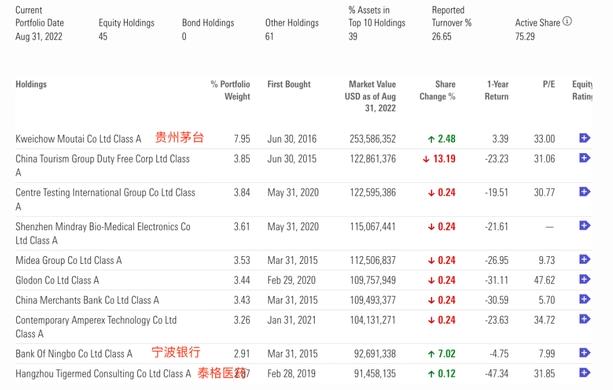Screen dimensions: 613x390
Task: Open equity rating icon for Midea Group
Action: [x=584, y=259]
